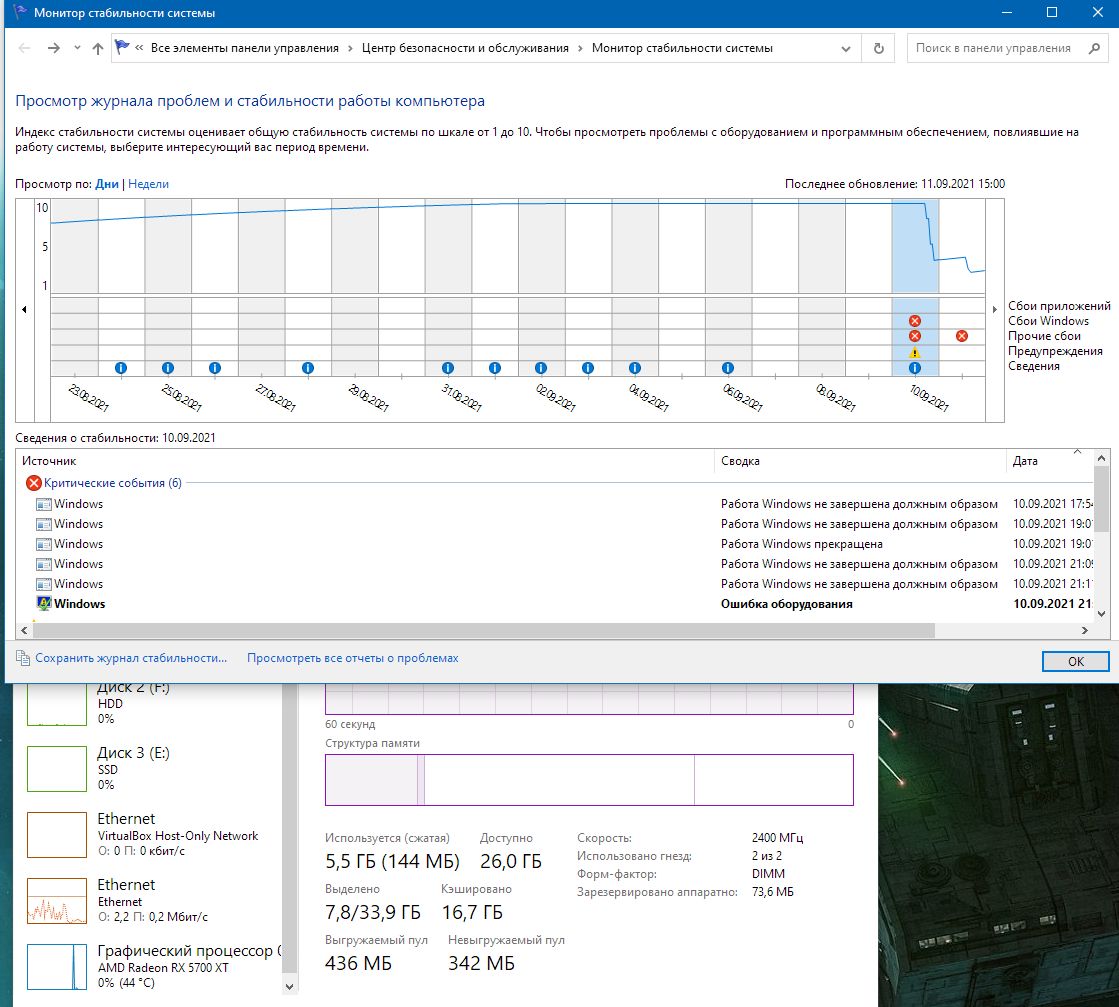
Task: Switch the view to Недели
Action: tap(148, 184)
